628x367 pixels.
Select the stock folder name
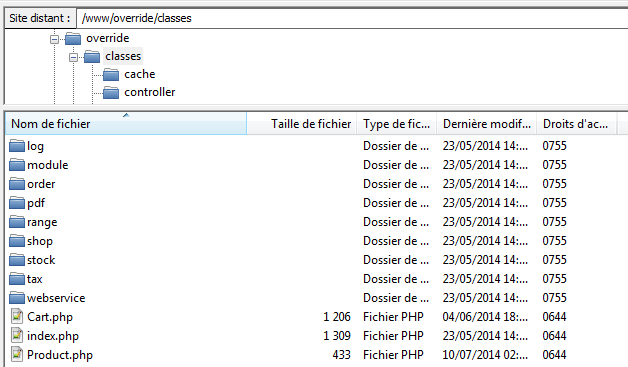[41, 260]
